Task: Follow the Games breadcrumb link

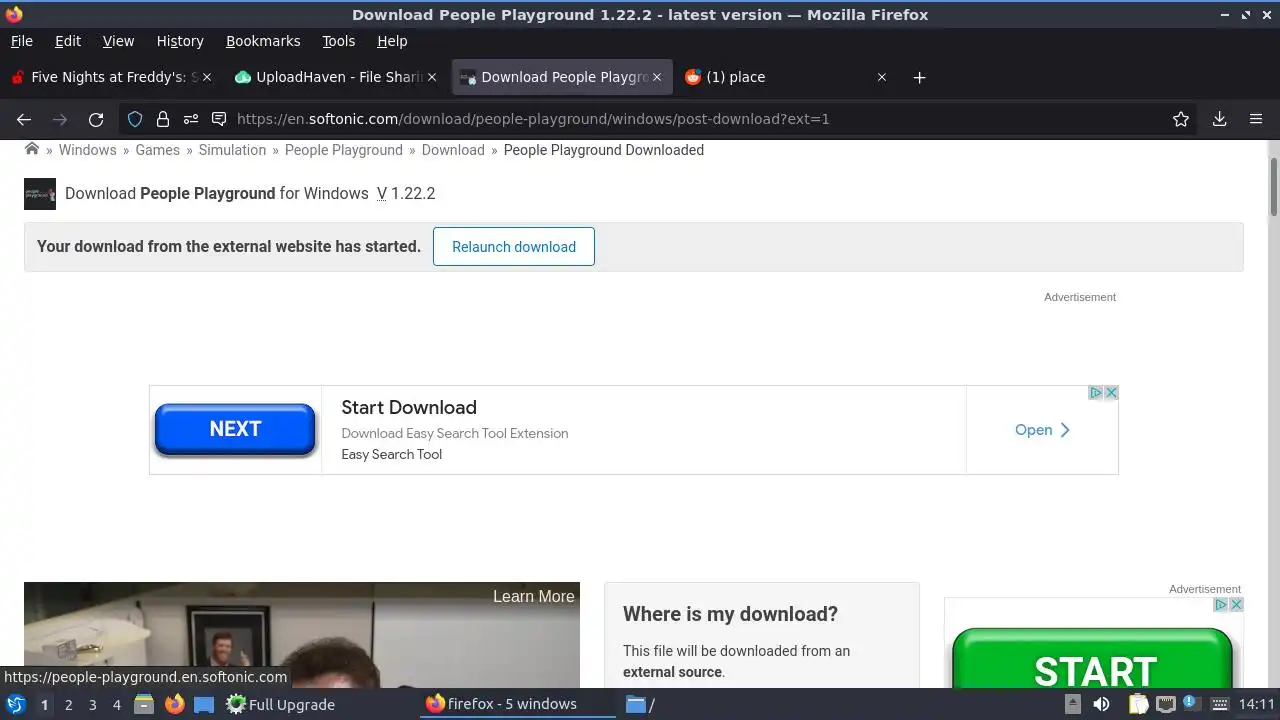Action: (x=158, y=150)
